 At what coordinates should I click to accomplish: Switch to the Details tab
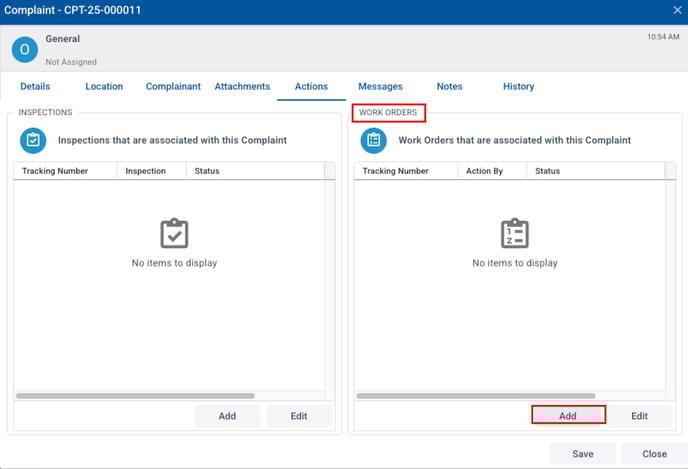click(35, 87)
